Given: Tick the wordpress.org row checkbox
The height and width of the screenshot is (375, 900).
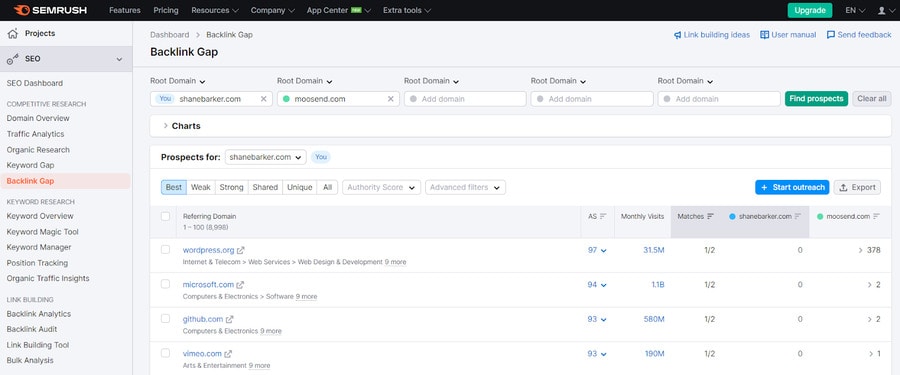Looking at the screenshot, I should pyautogui.click(x=165, y=250).
